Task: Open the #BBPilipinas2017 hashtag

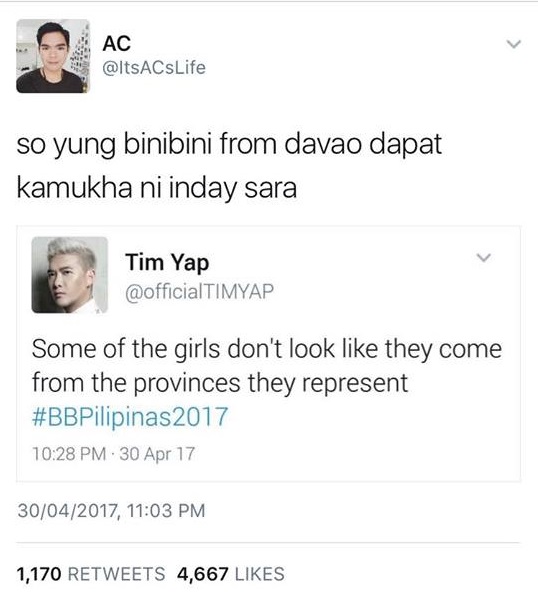Action: [x=130, y=417]
